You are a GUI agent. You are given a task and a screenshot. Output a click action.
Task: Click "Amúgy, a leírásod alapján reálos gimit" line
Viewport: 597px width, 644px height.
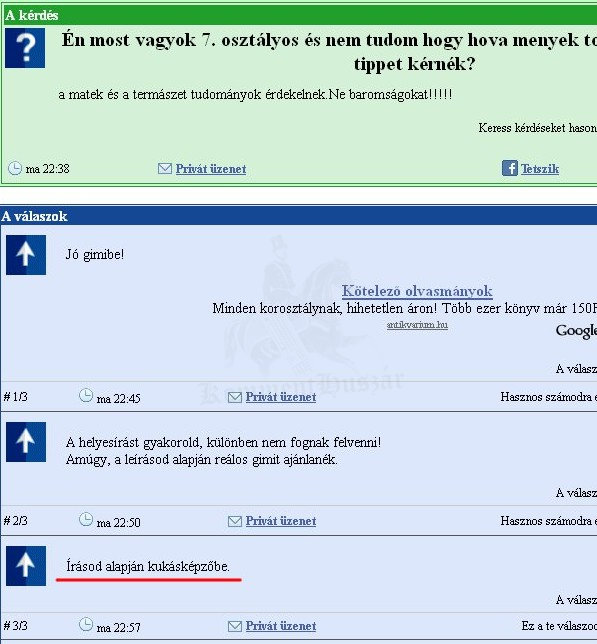[202, 459]
